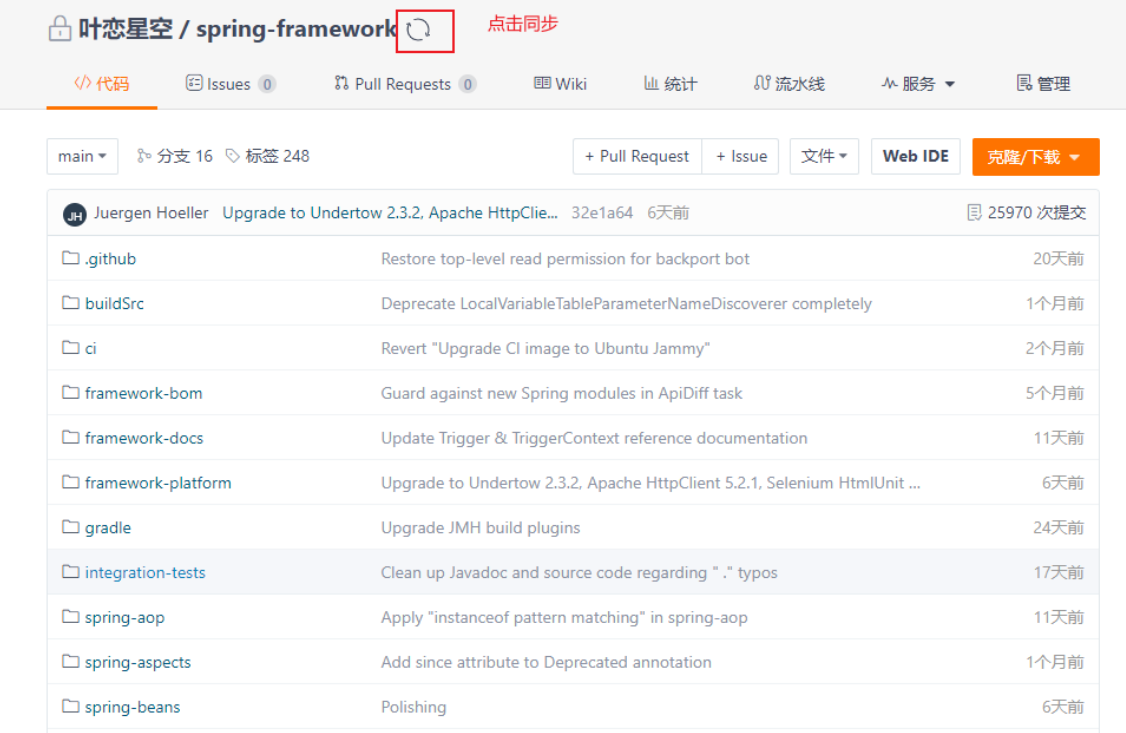Open commit 'Guard against new Spring modules in ApiDiff task'
Image resolution: width=1126 pixels, height=733 pixels.
562,393
